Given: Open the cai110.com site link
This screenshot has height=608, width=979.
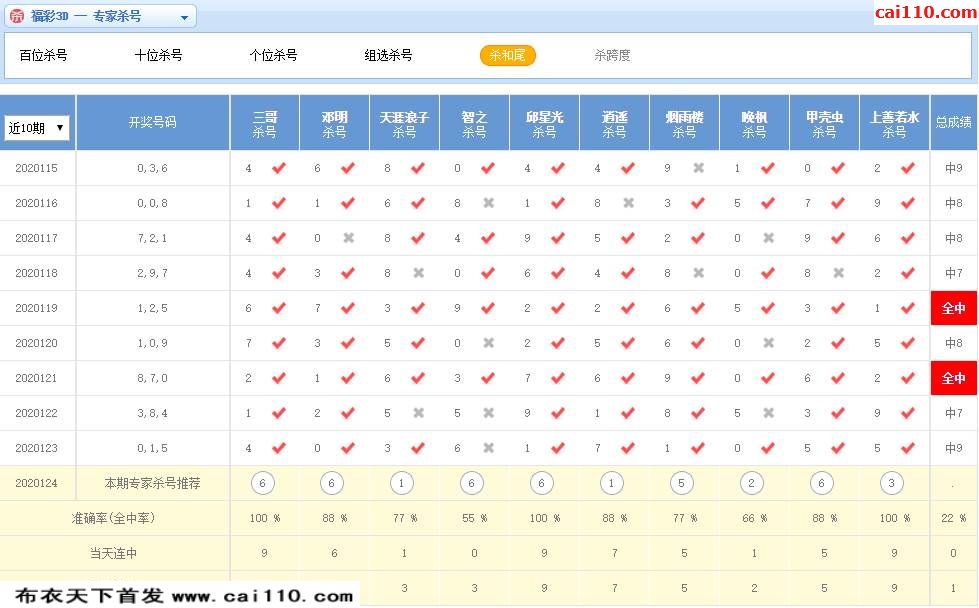Looking at the screenshot, I should (925, 12).
